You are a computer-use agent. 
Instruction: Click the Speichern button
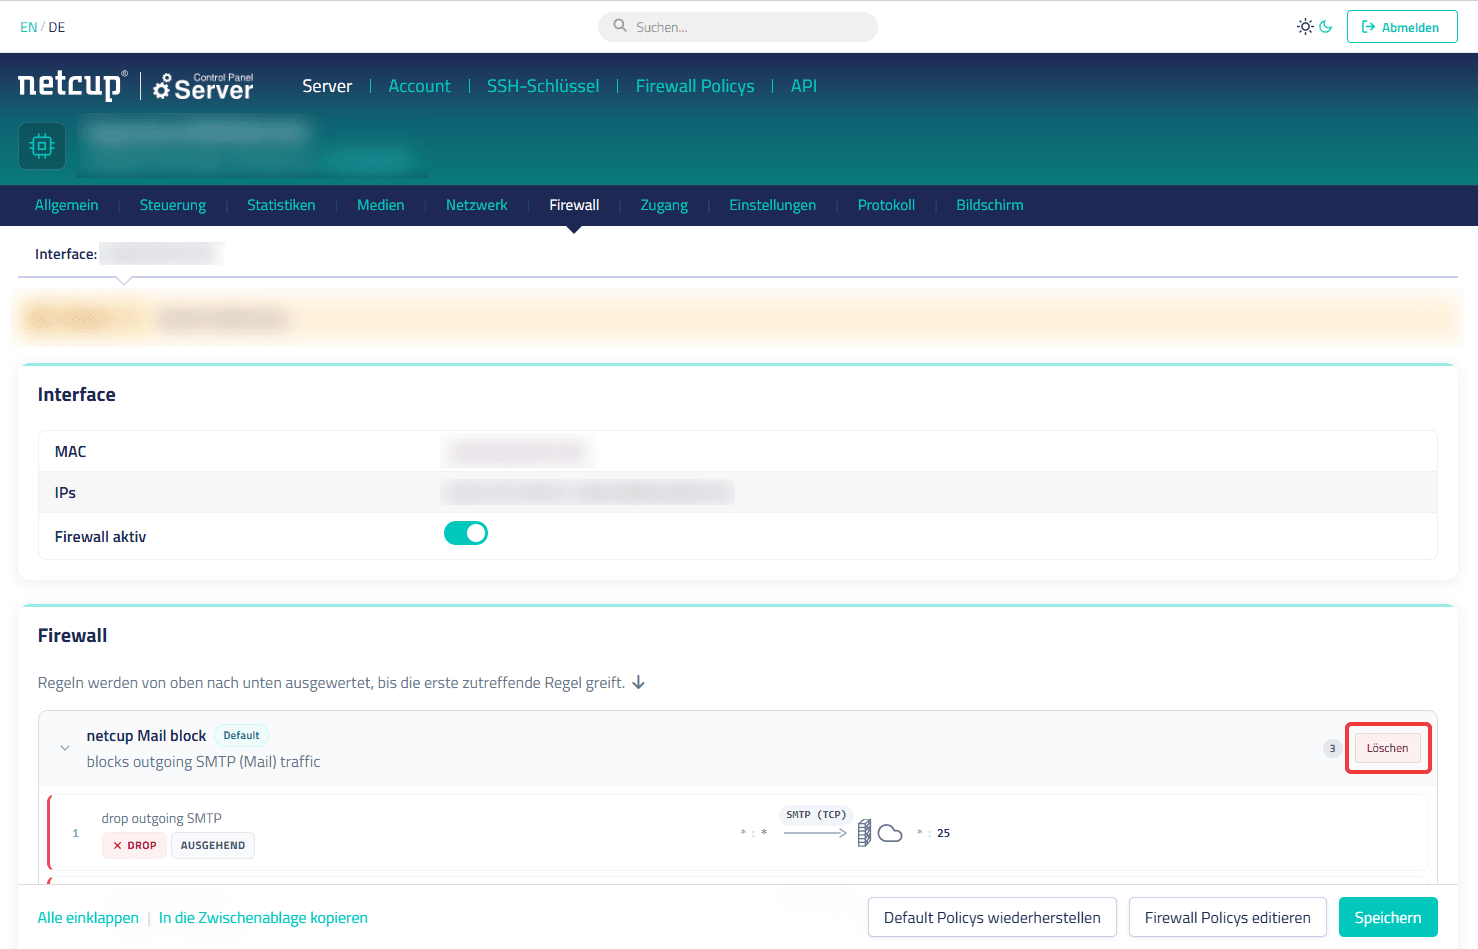(1388, 917)
